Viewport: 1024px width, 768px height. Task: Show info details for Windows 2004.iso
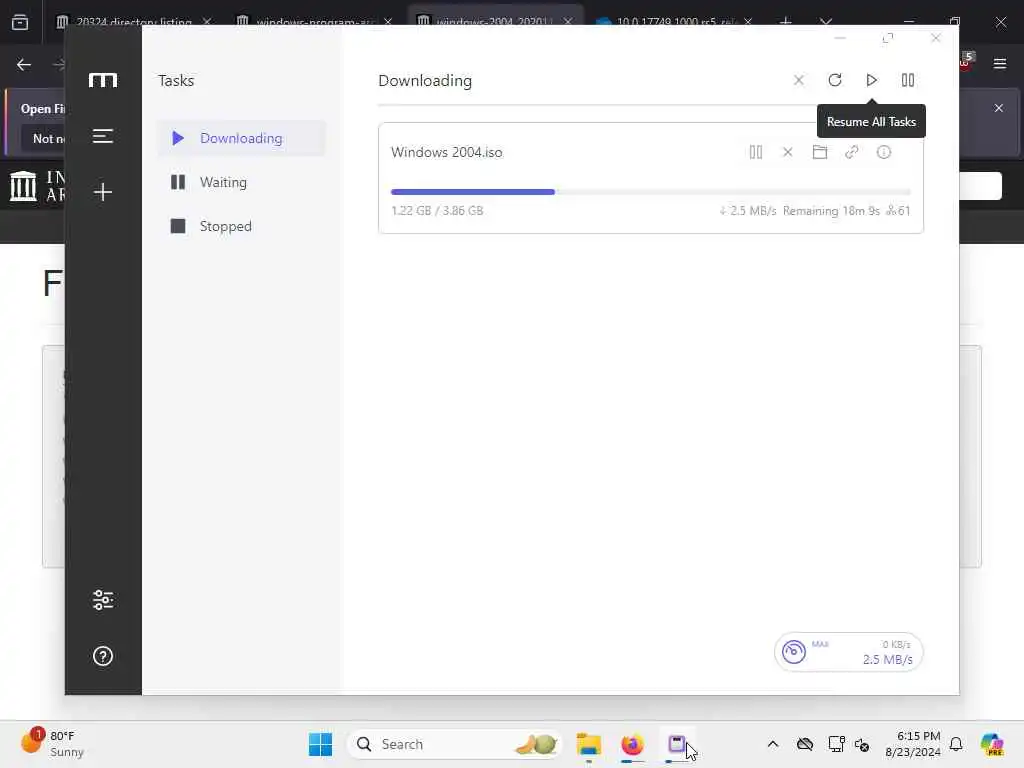coord(884,152)
